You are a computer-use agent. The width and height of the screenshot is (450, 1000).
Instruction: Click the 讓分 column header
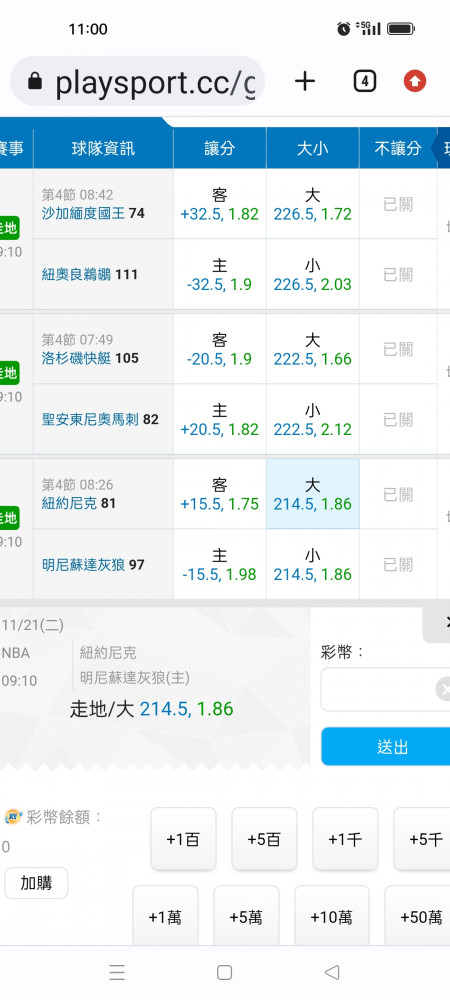[x=219, y=149]
